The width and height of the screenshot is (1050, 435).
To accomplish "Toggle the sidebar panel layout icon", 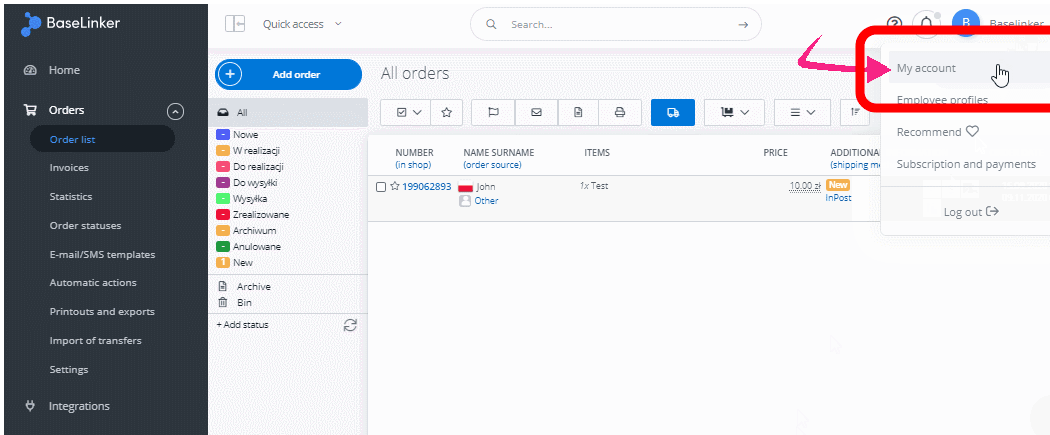I will [235, 24].
